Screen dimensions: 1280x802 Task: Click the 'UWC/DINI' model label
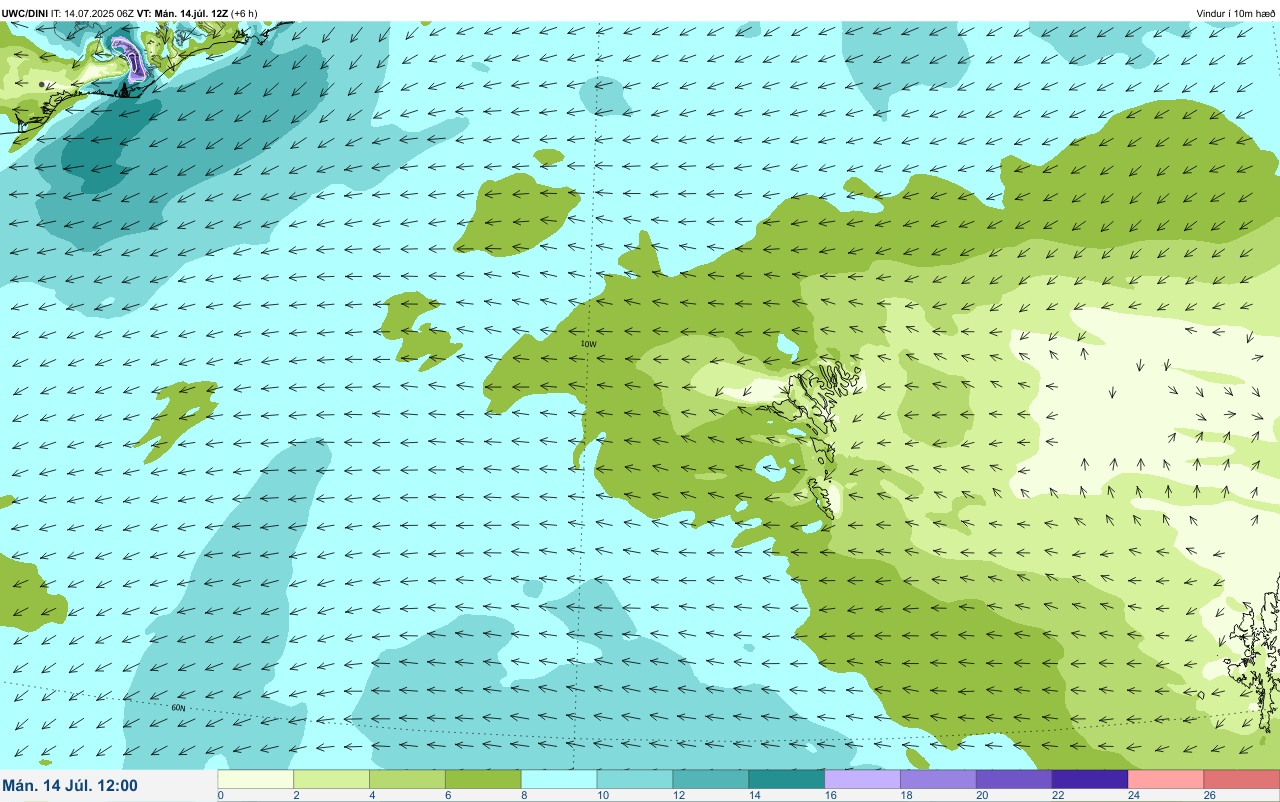tap(25, 13)
